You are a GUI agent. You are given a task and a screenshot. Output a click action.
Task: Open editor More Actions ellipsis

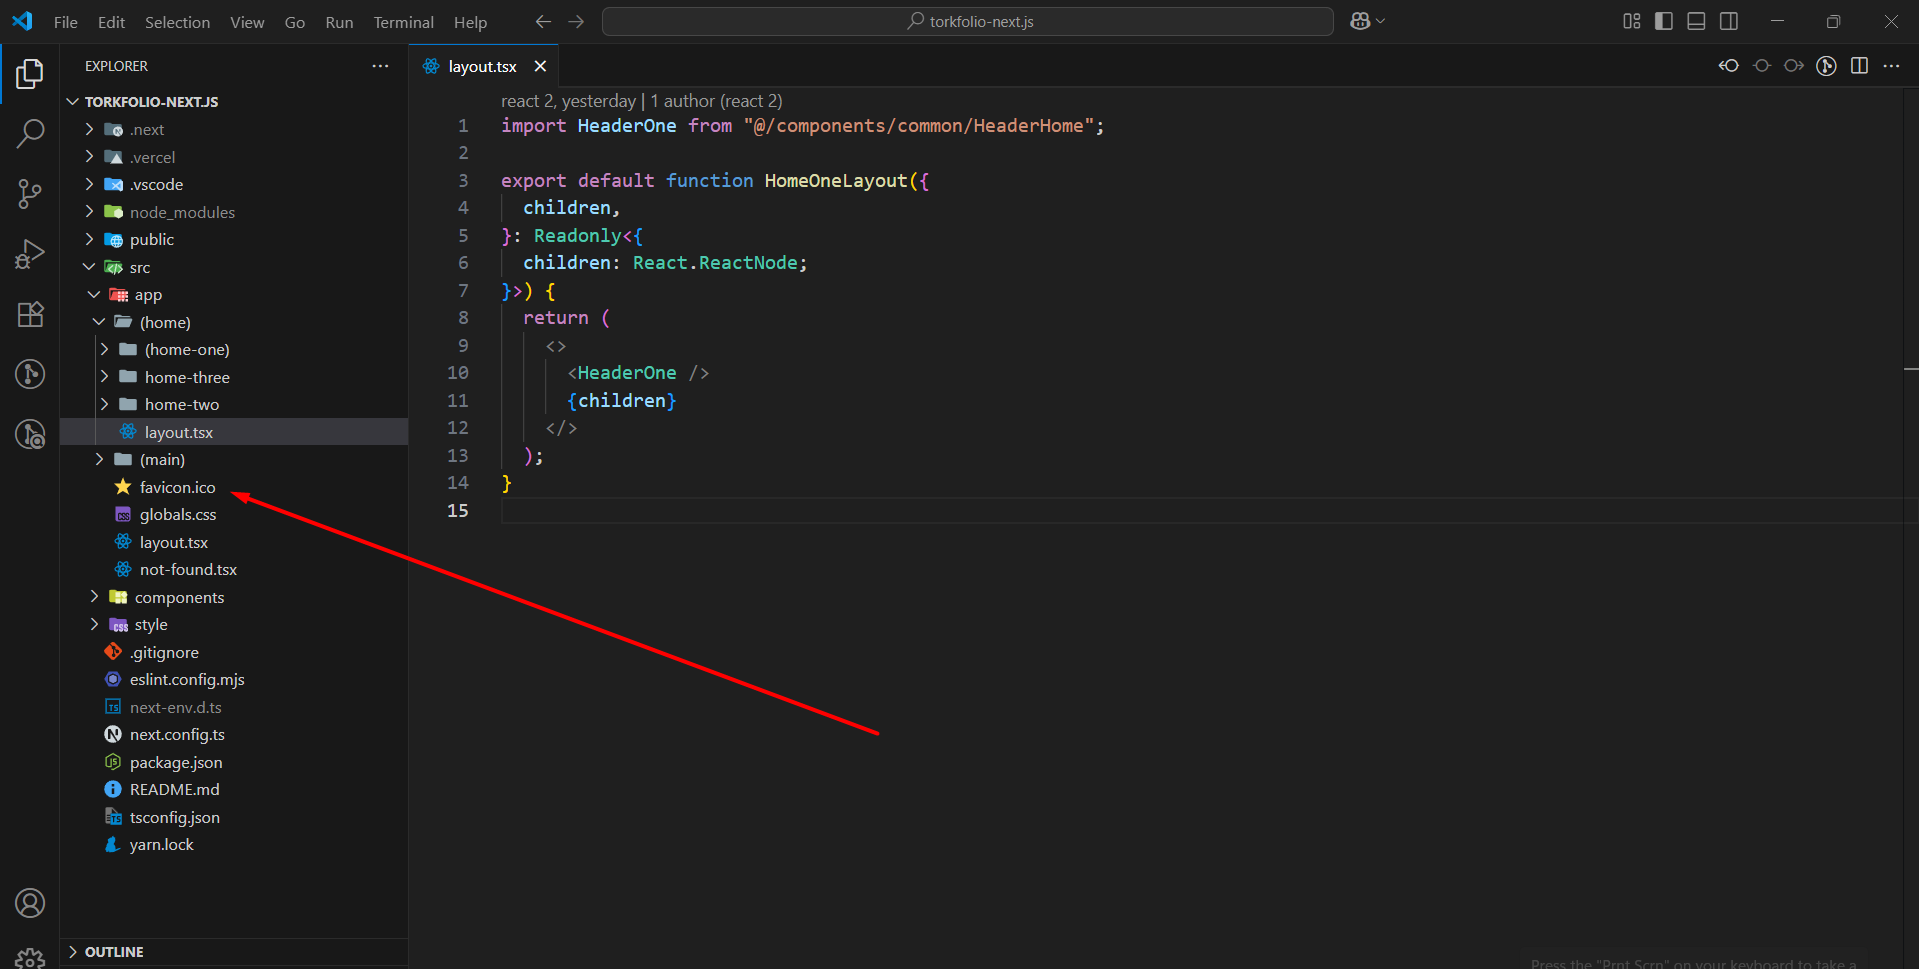coord(1891,66)
